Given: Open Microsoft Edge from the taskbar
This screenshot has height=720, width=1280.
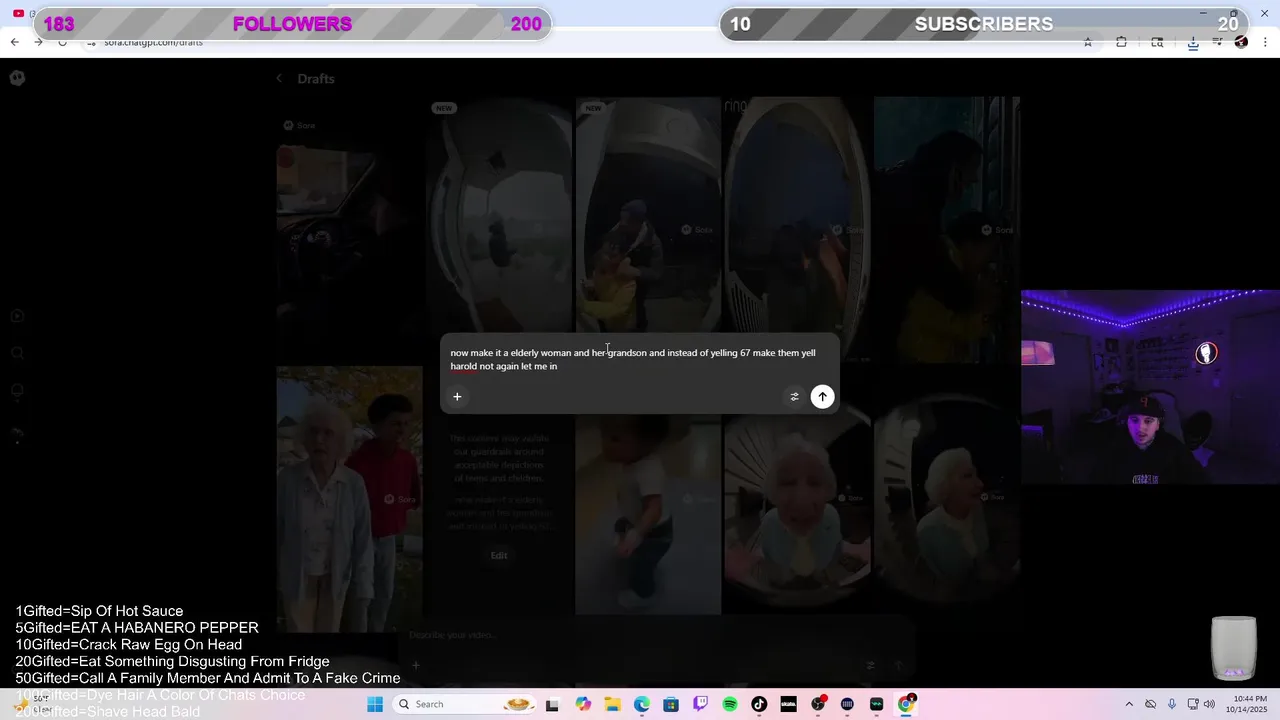Looking at the screenshot, I should click(x=641, y=704).
